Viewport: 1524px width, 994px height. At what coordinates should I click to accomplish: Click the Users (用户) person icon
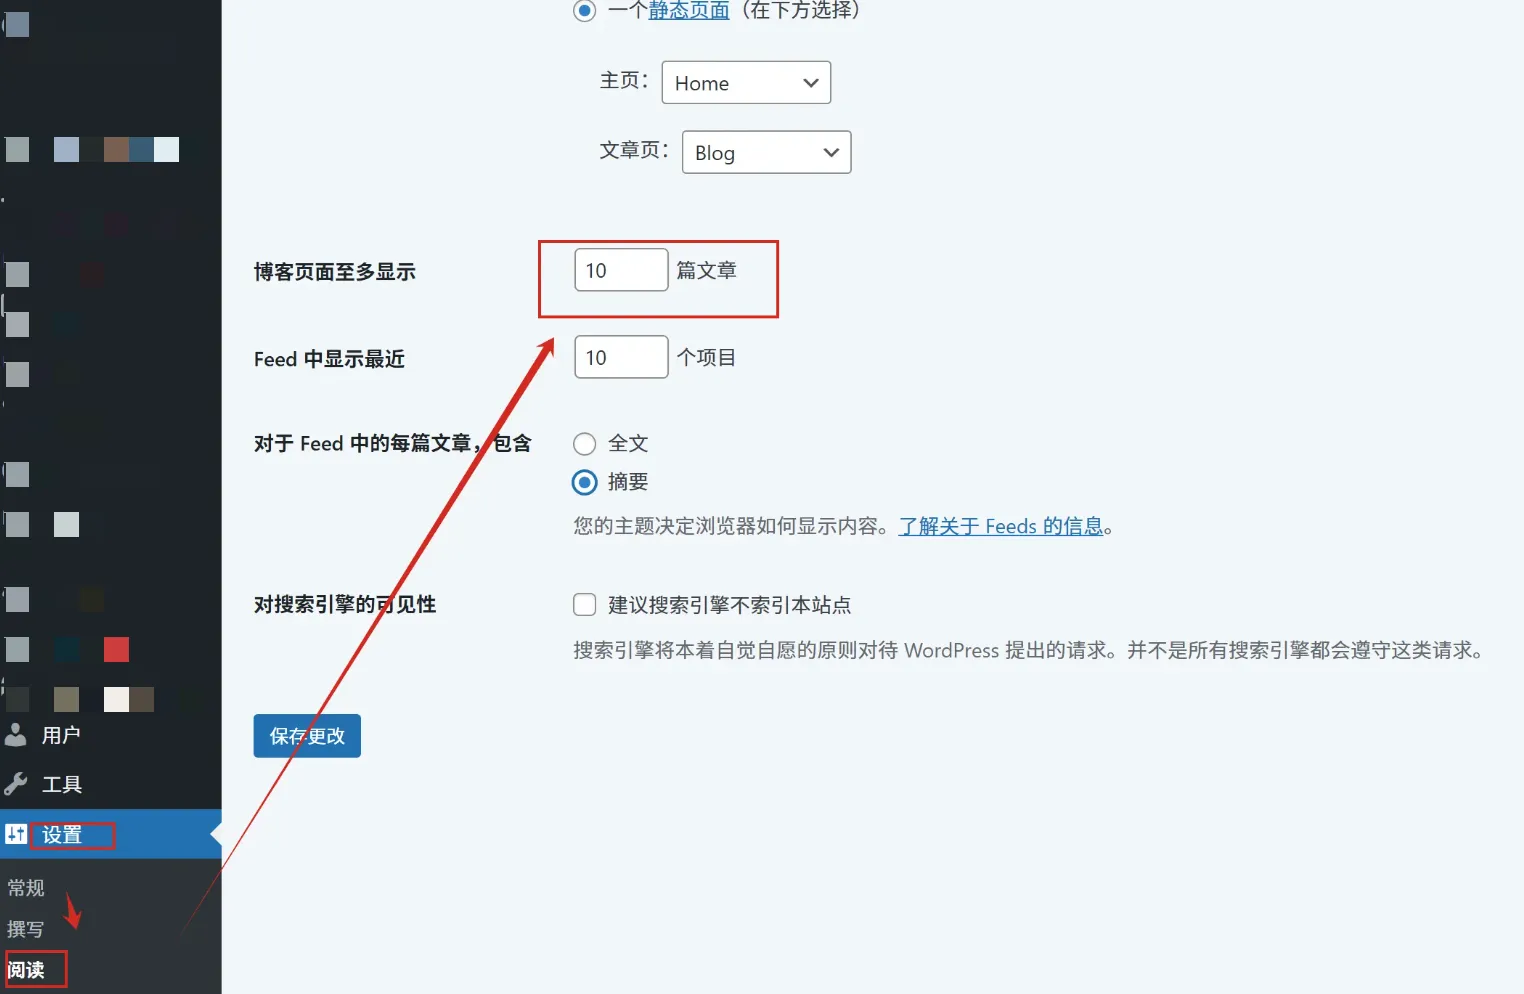click(x=16, y=735)
